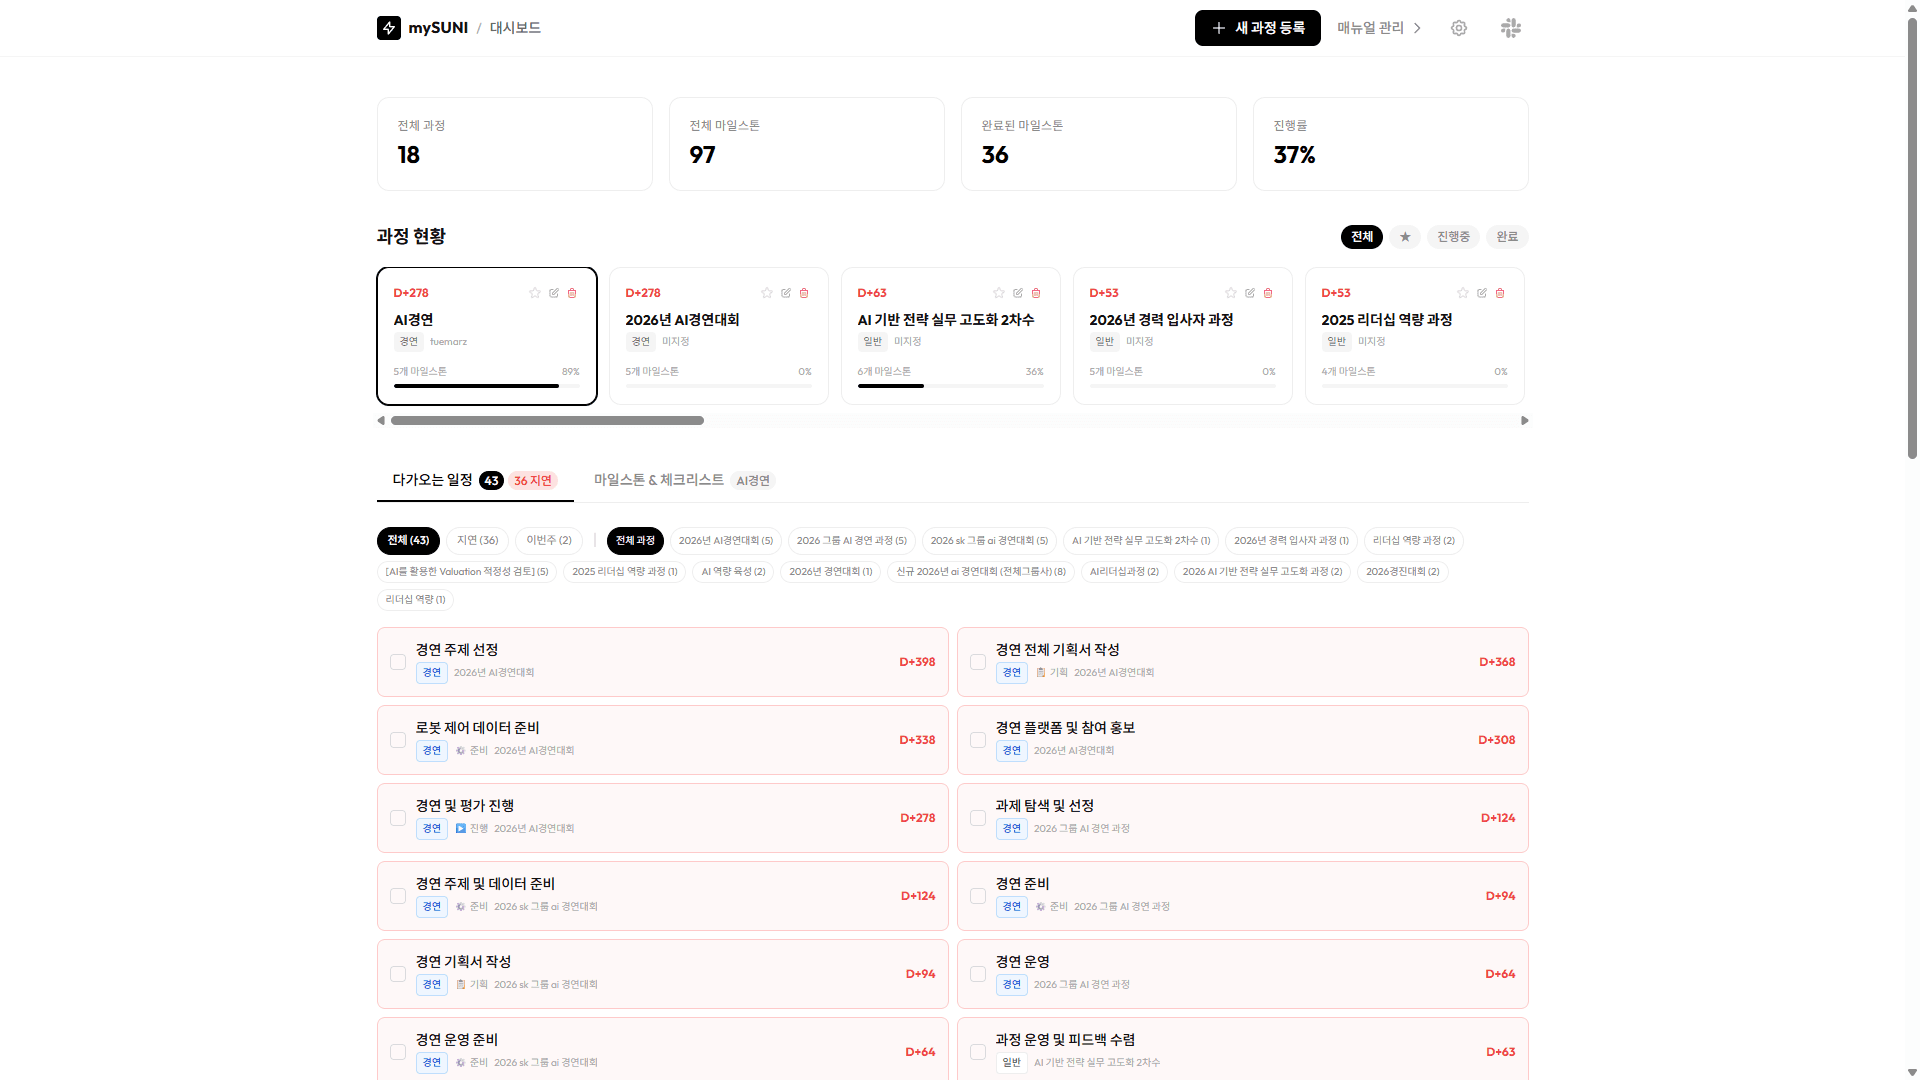Star the 2026년 AI경연대회 card
This screenshot has height=1080, width=1920.
click(767, 293)
